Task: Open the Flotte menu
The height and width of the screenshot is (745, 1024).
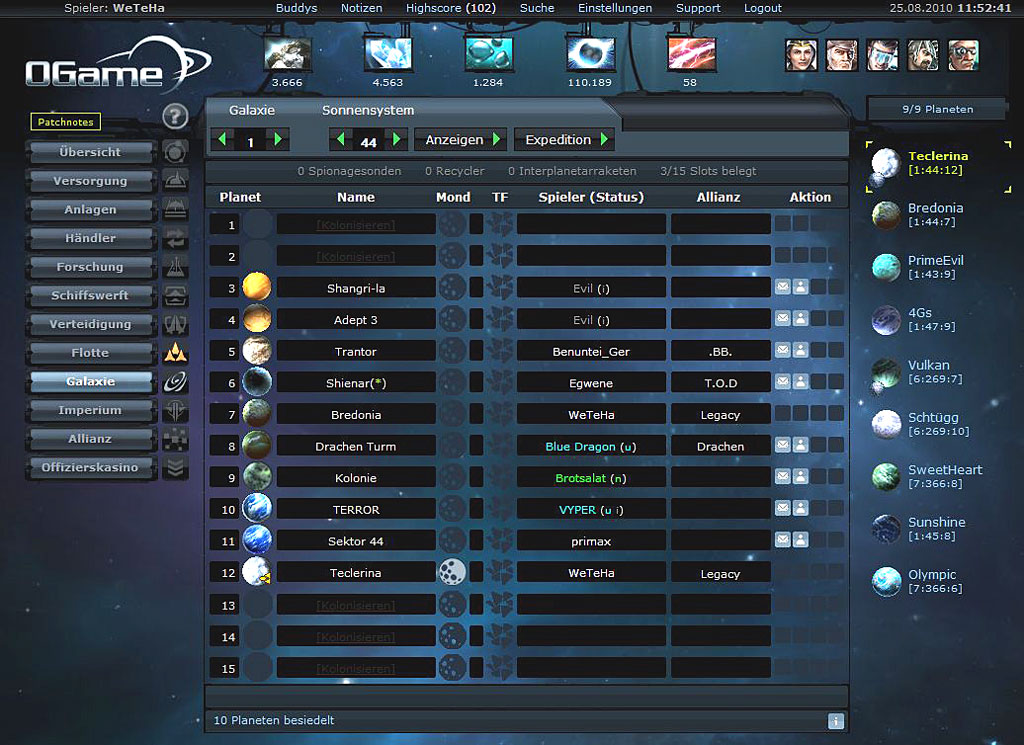Action: tap(90, 353)
